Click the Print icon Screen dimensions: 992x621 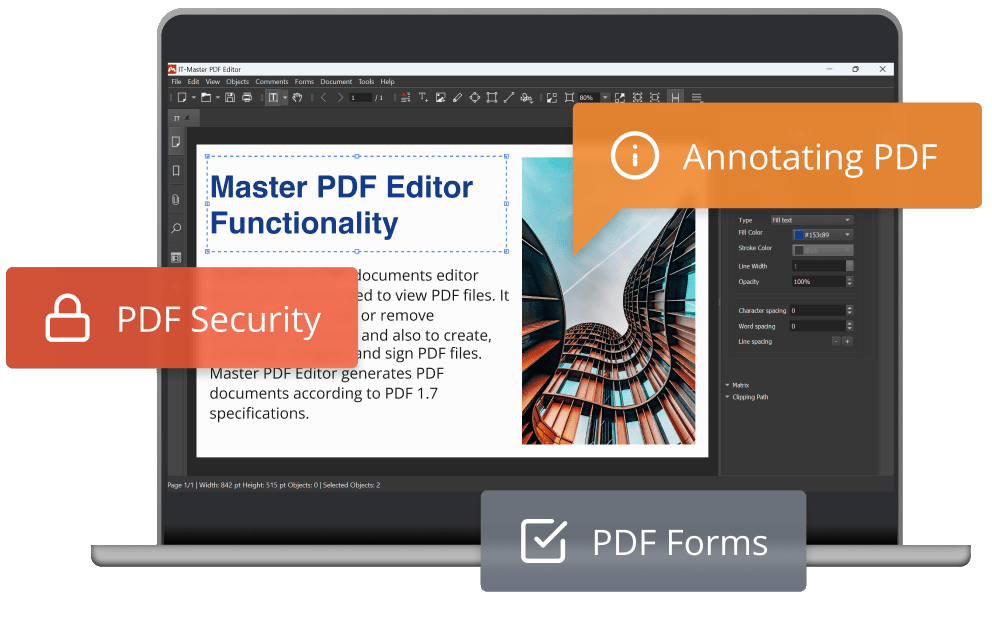(246, 97)
